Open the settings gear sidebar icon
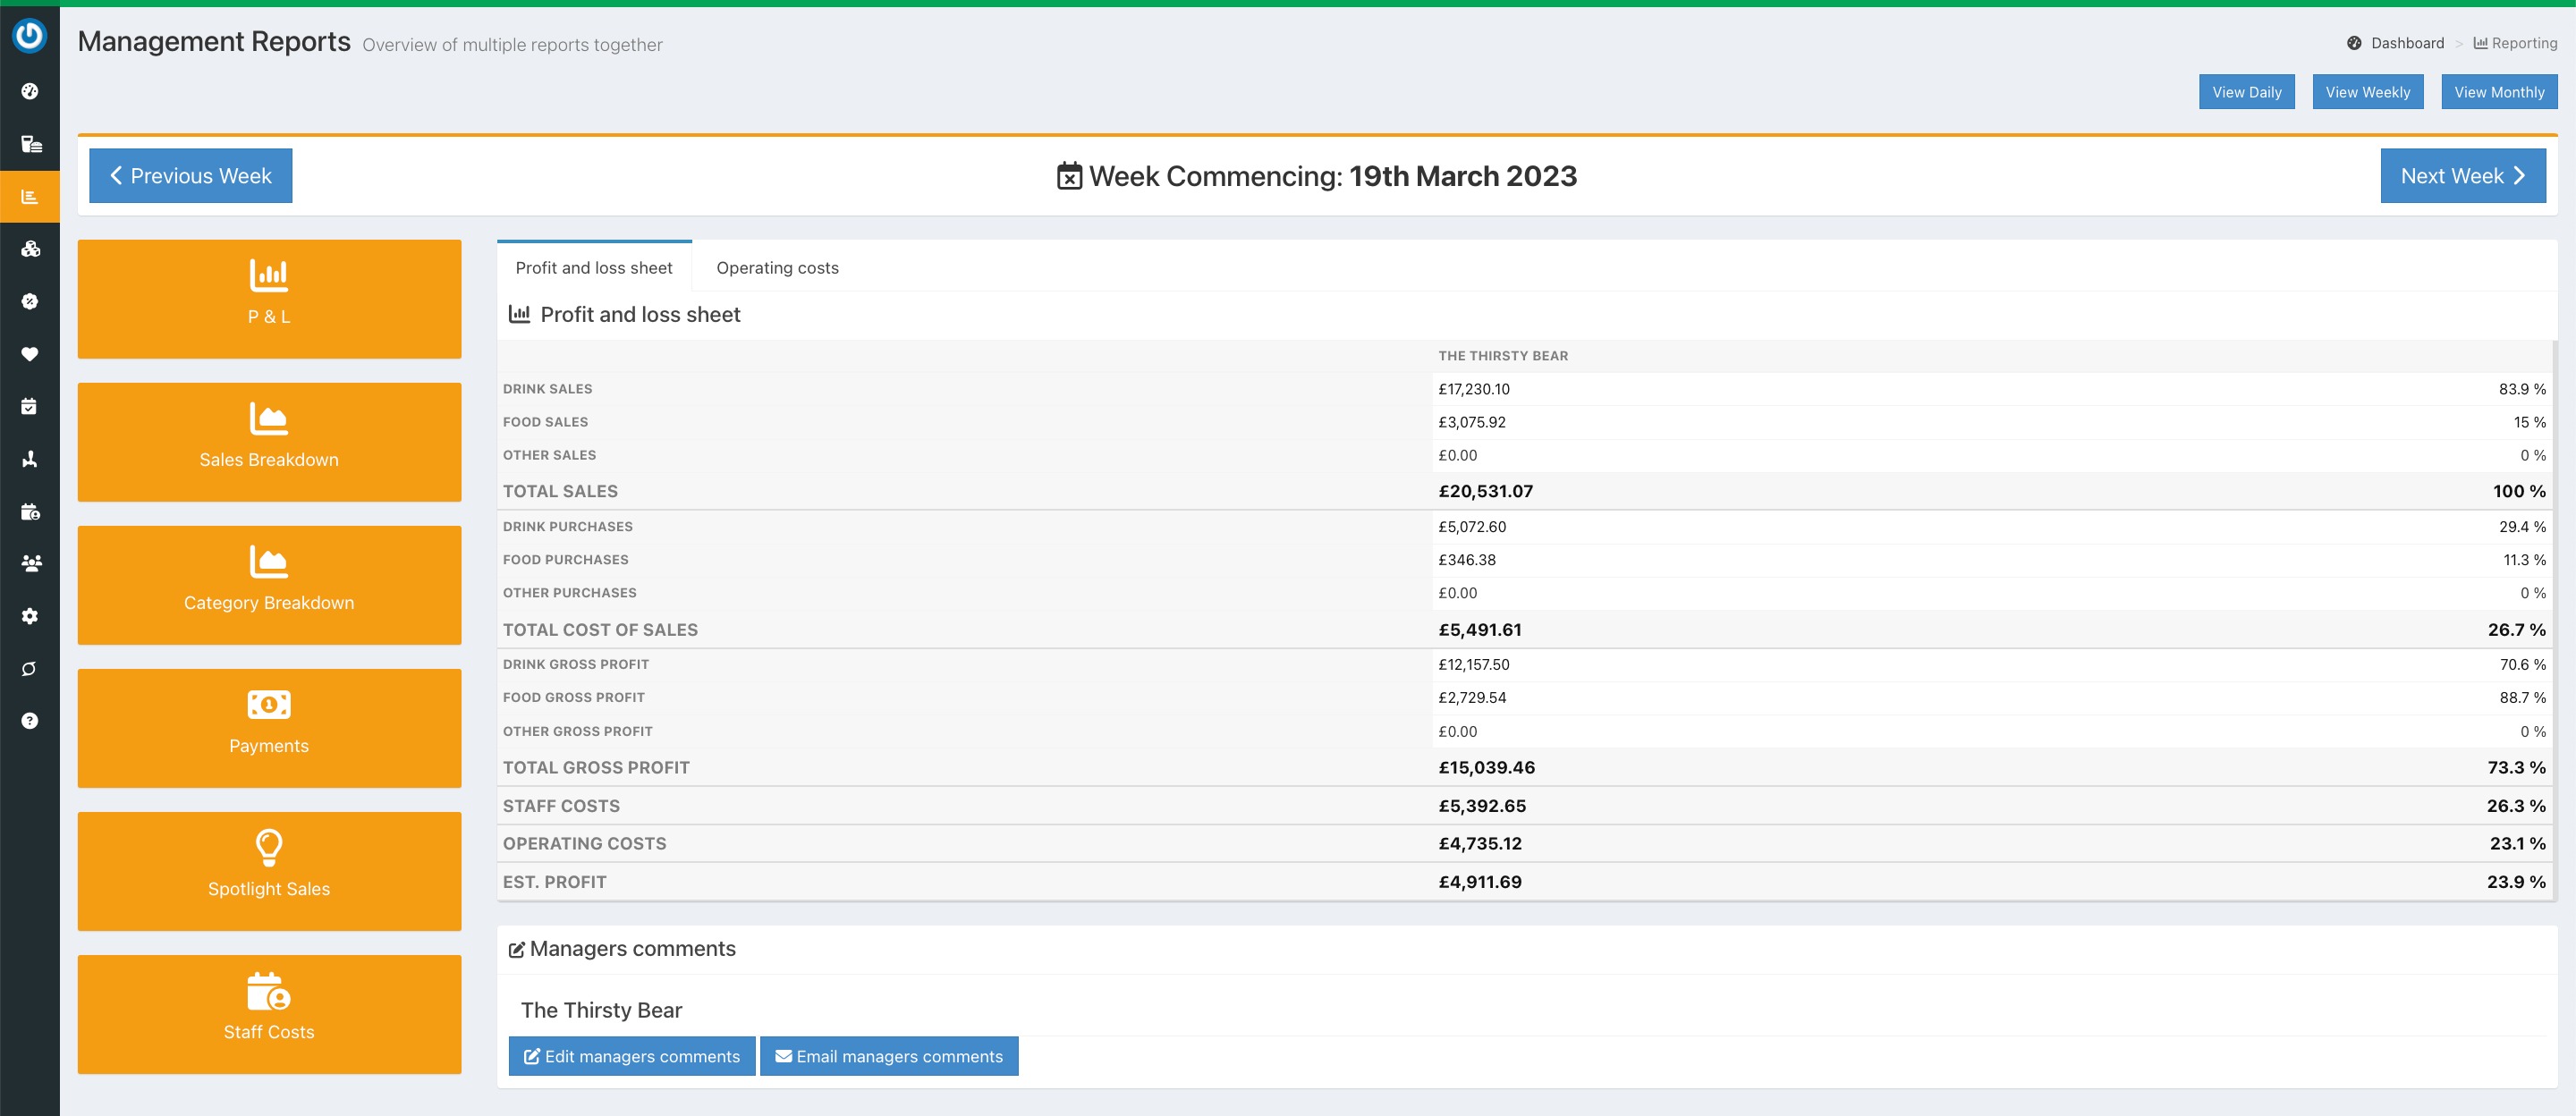The width and height of the screenshot is (2576, 1116). [x=30, y=616]
